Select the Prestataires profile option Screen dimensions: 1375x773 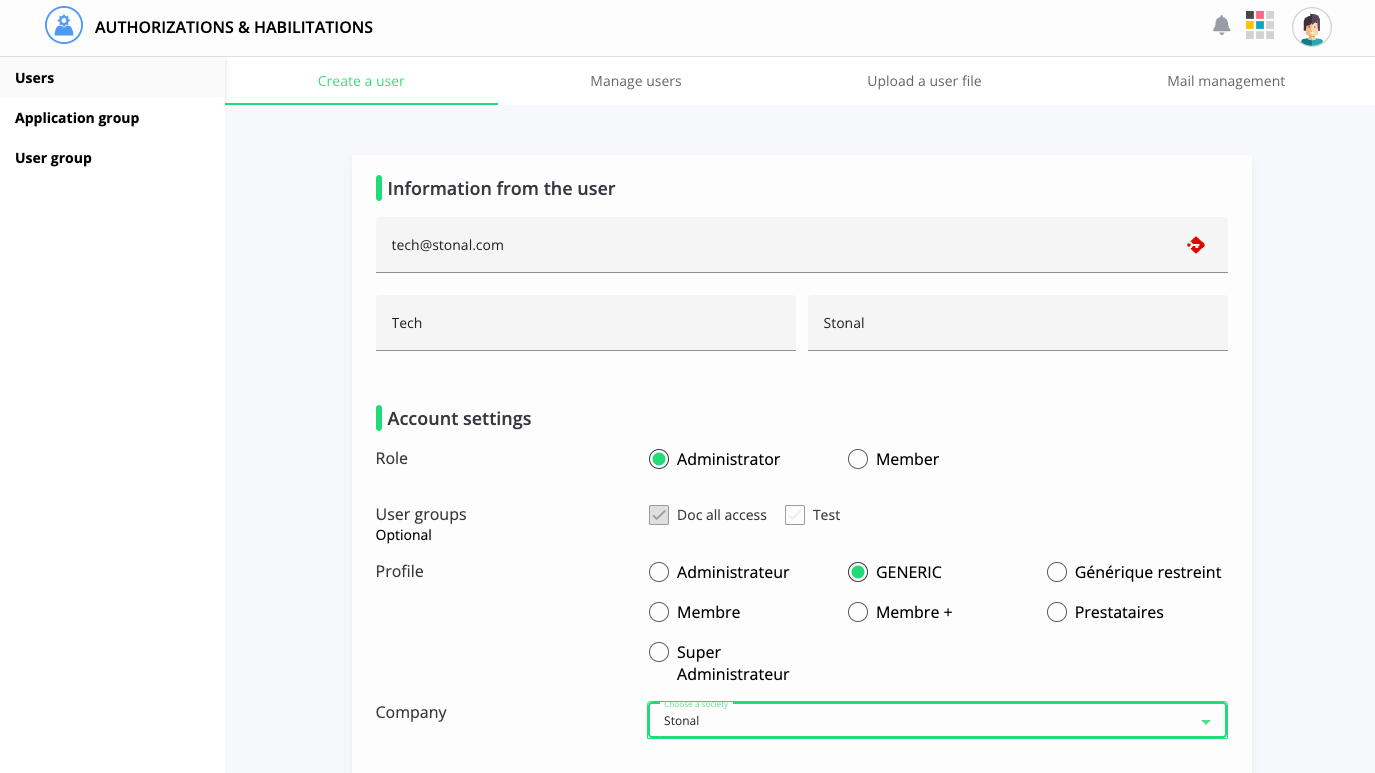pyautogui.click(x=1057, y=612)
